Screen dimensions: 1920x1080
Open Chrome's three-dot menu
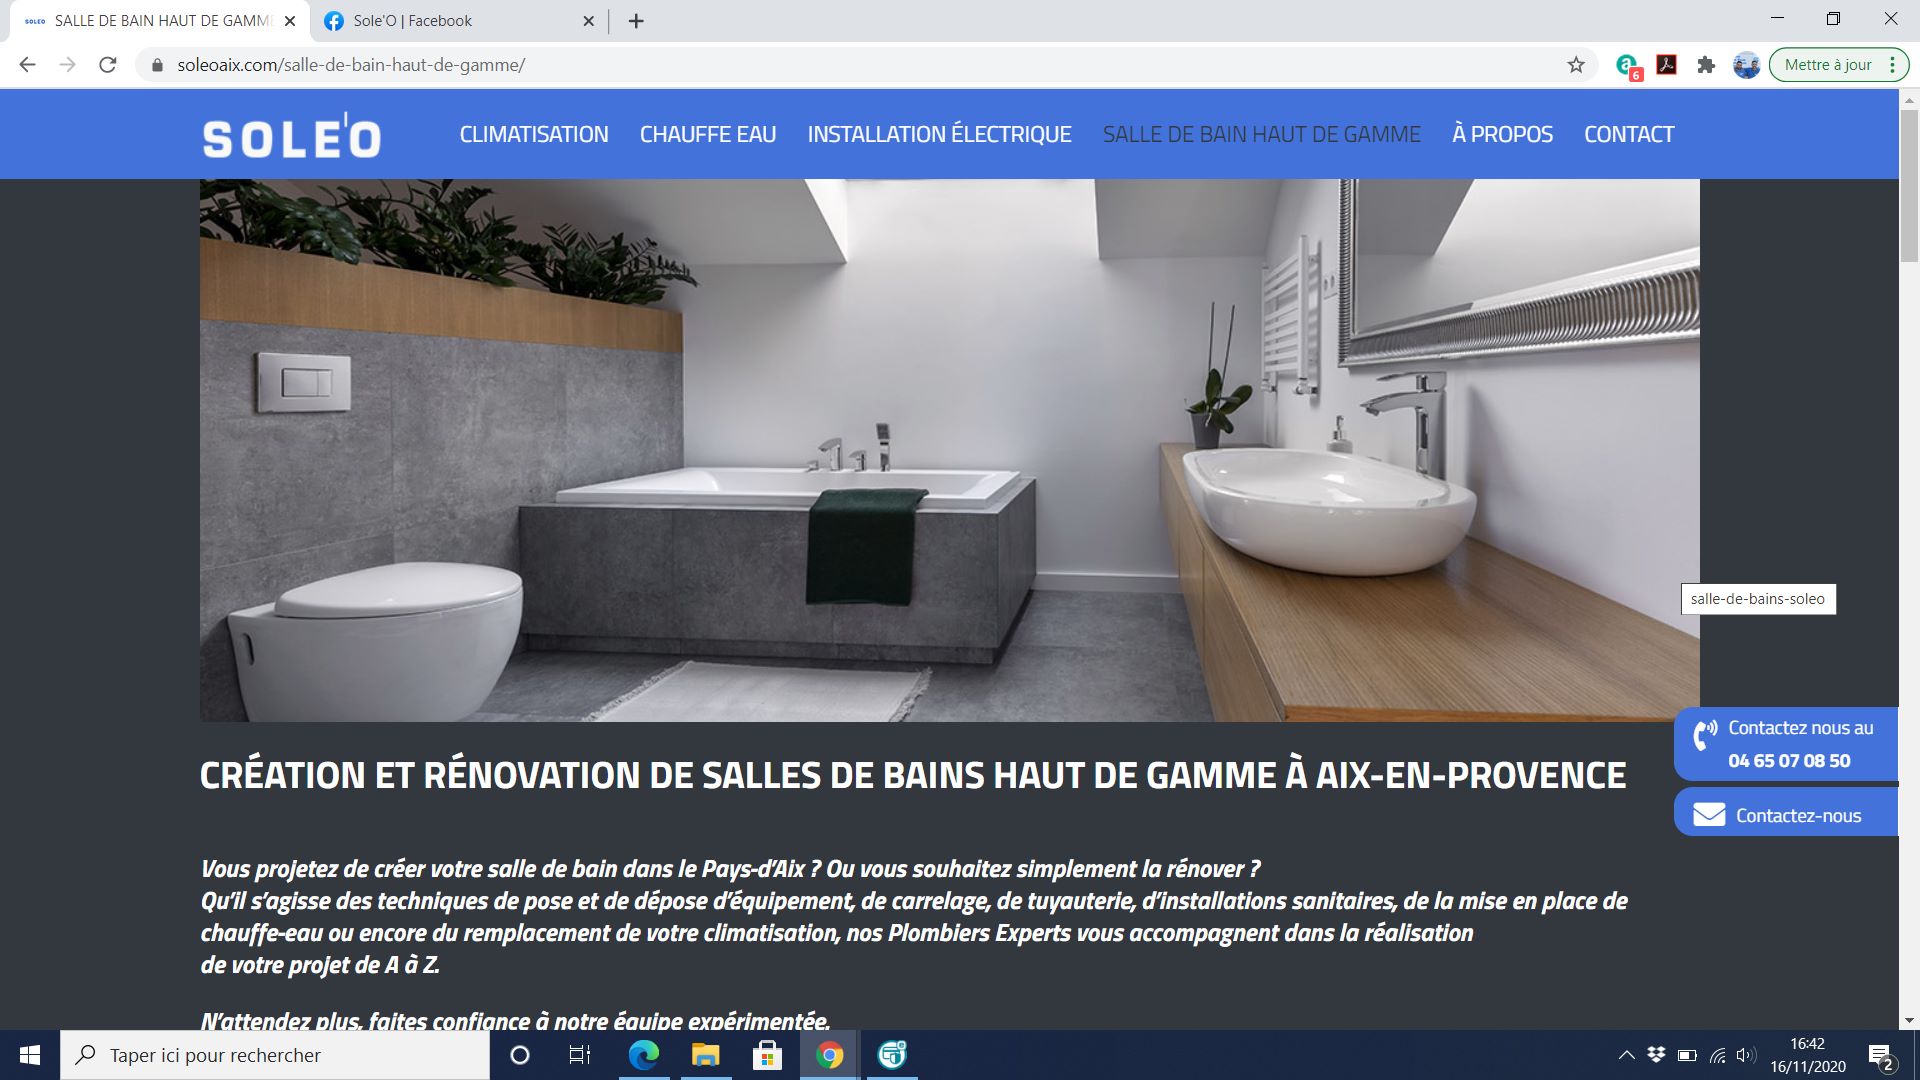[1892, 65]
